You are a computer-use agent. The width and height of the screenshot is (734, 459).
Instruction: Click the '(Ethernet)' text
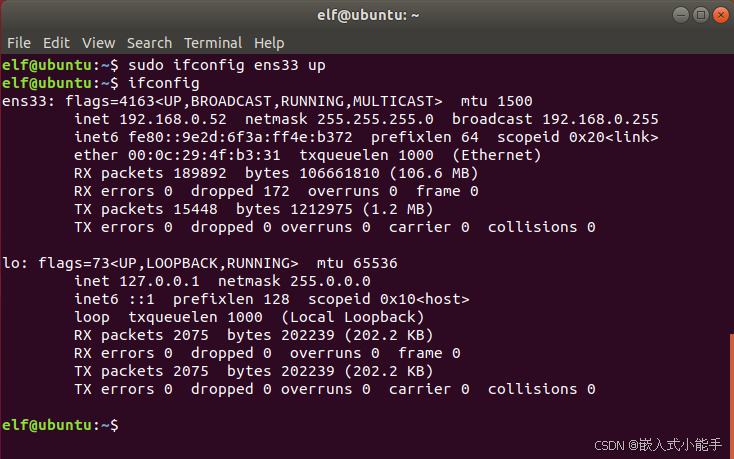coord(497,155)
